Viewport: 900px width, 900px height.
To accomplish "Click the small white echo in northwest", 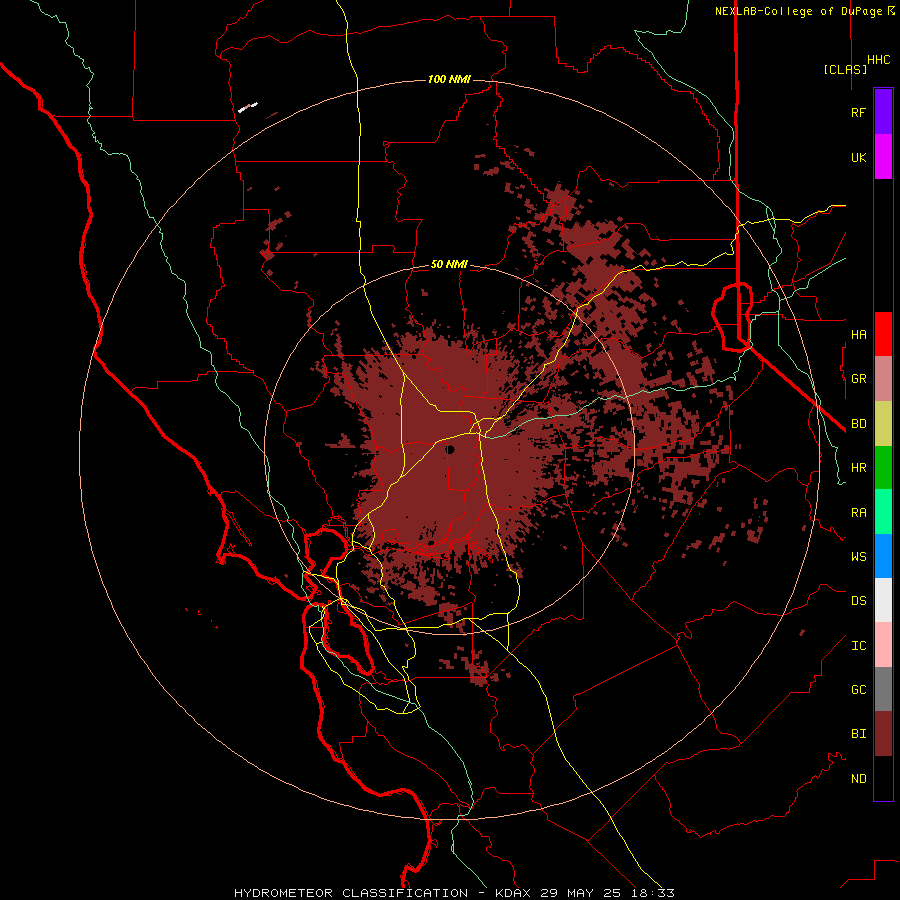I will coord(248,107).
